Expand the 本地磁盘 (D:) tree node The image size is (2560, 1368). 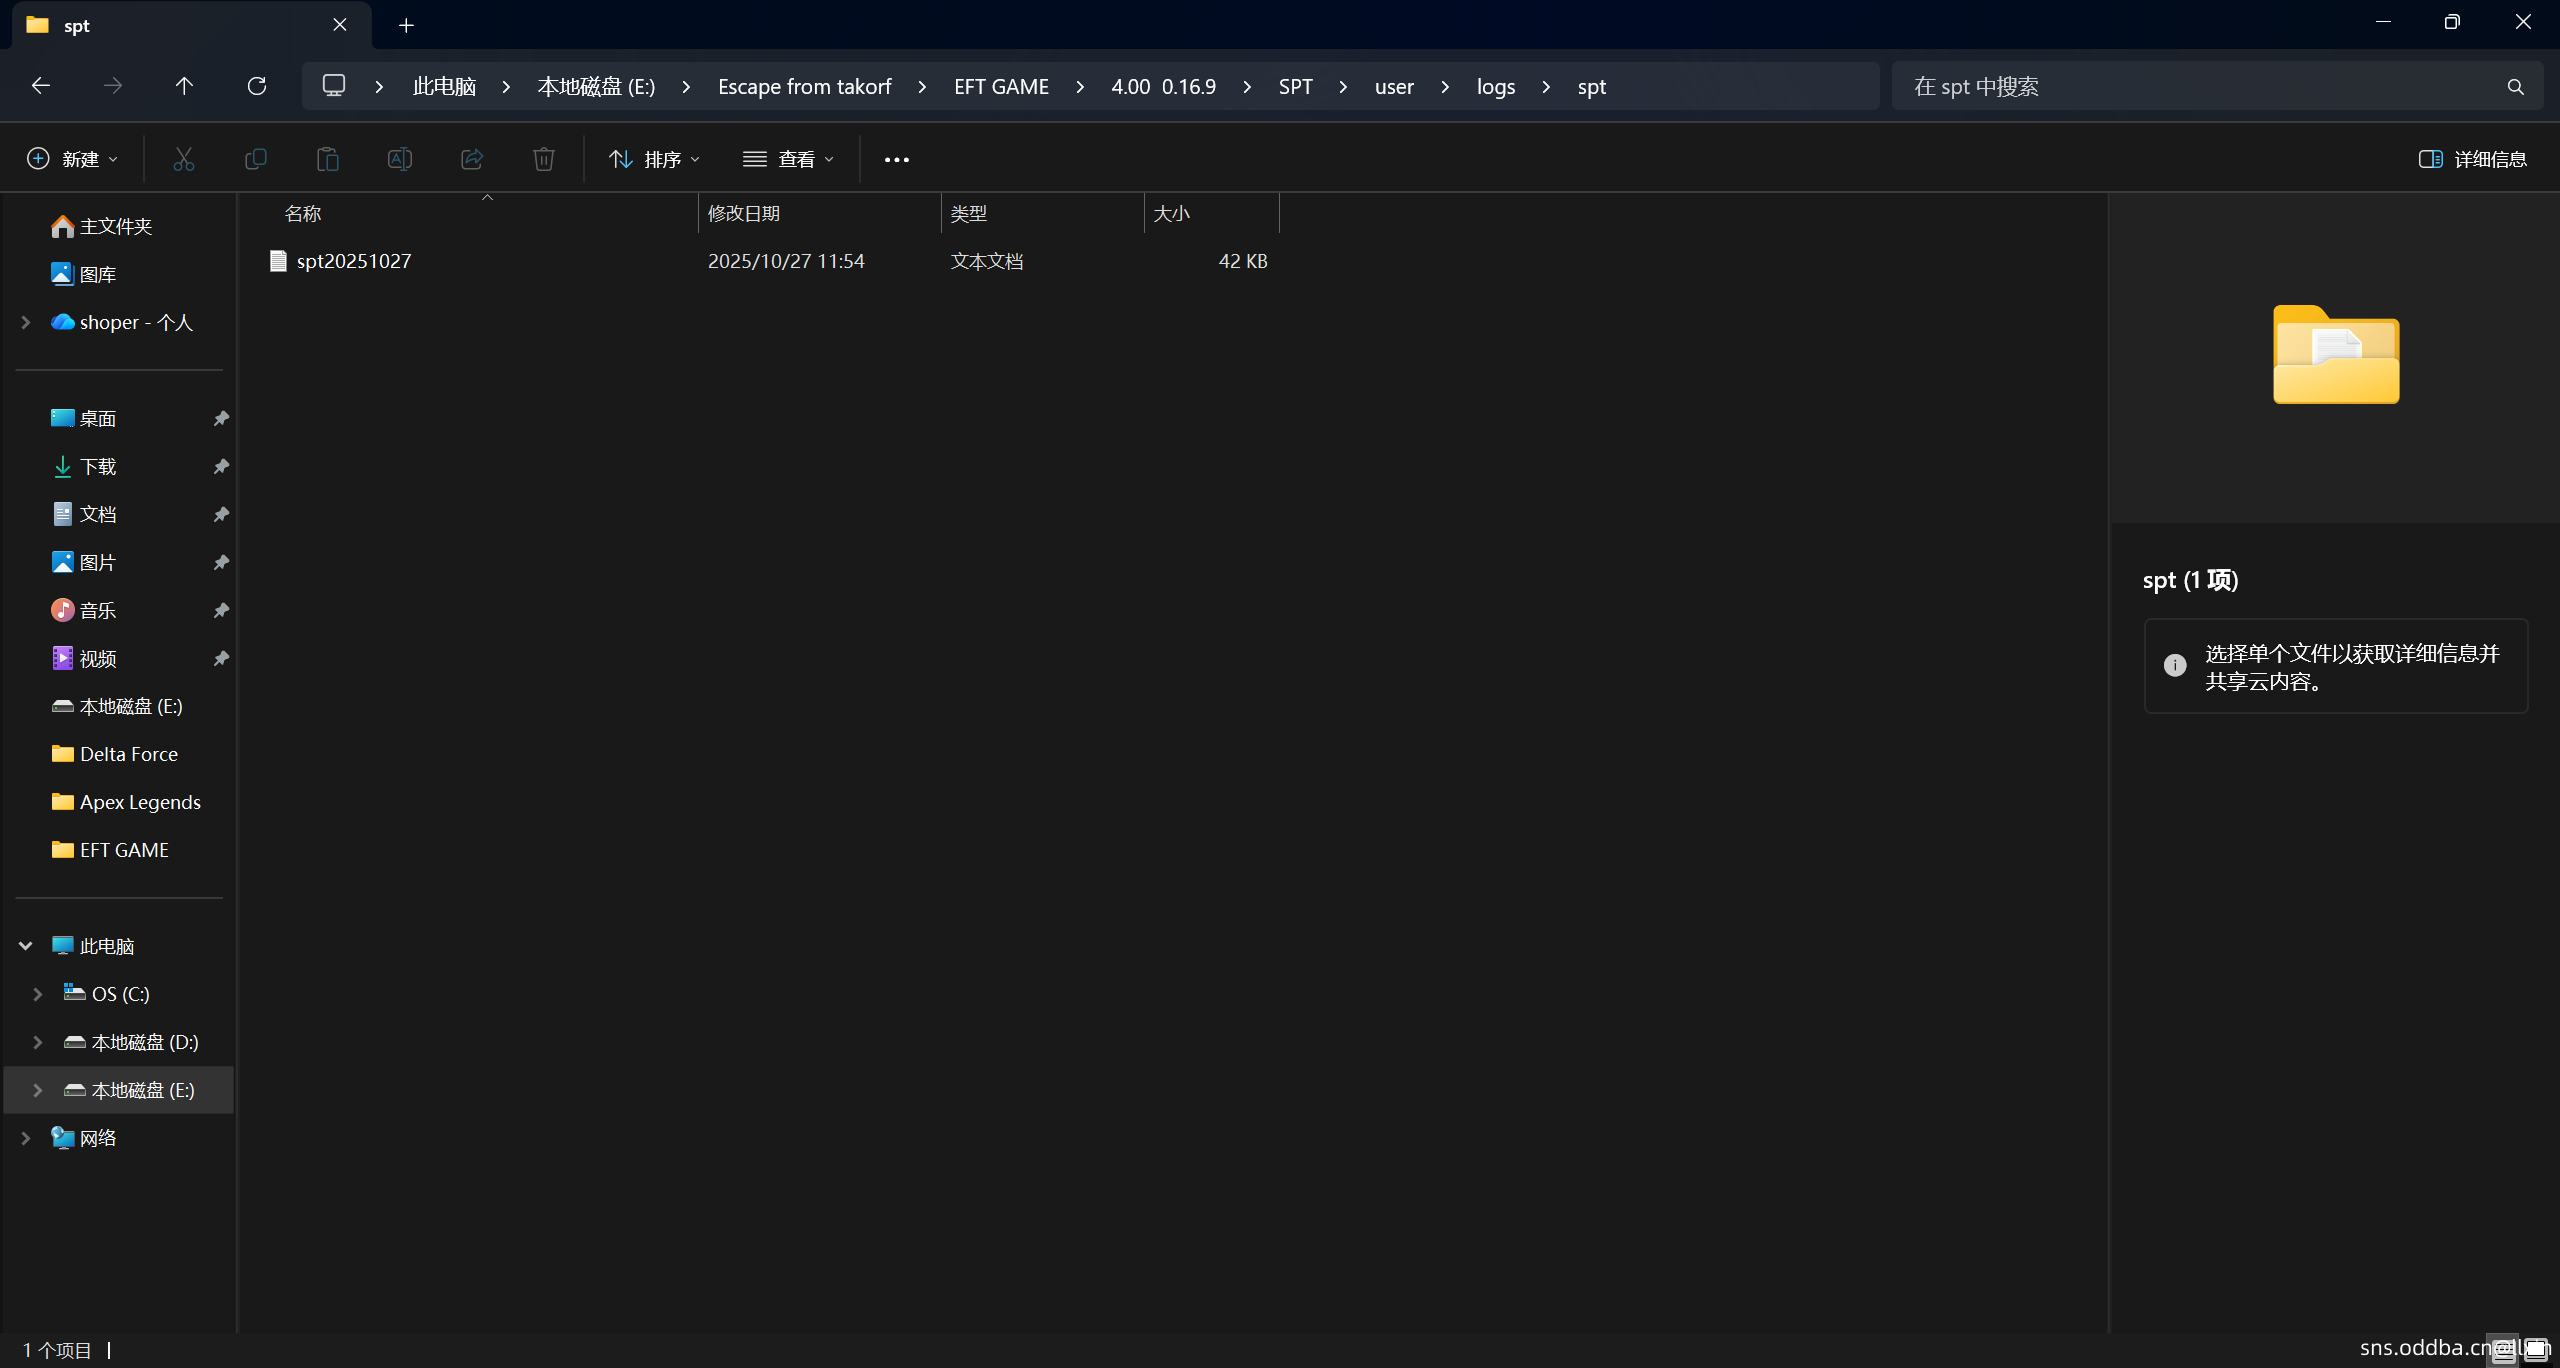coord(37,1042)
